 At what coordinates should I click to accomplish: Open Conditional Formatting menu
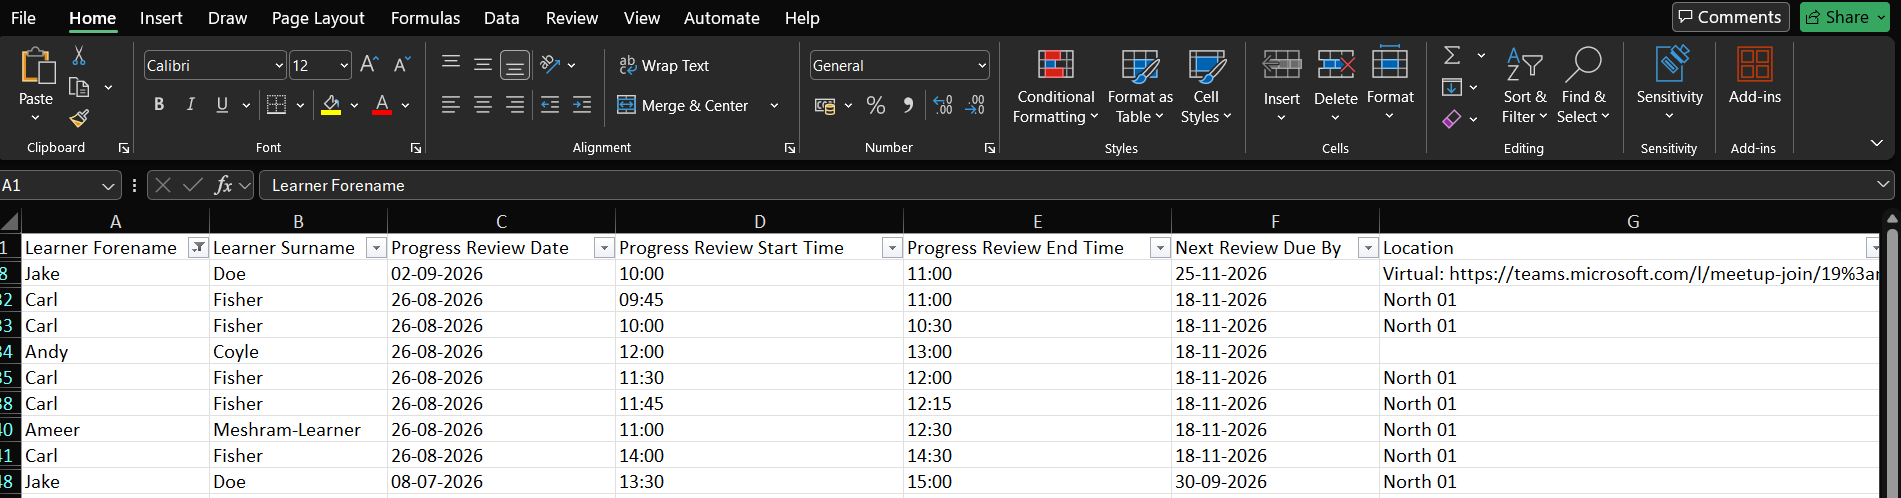[x=1055, y=86]
